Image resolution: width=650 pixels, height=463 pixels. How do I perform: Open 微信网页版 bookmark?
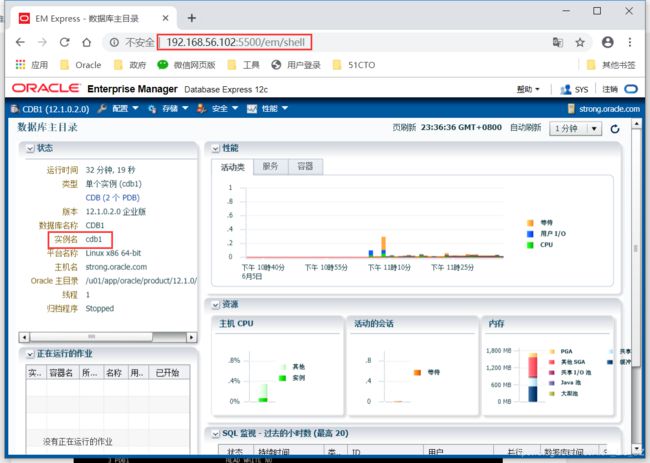point(187,65)
